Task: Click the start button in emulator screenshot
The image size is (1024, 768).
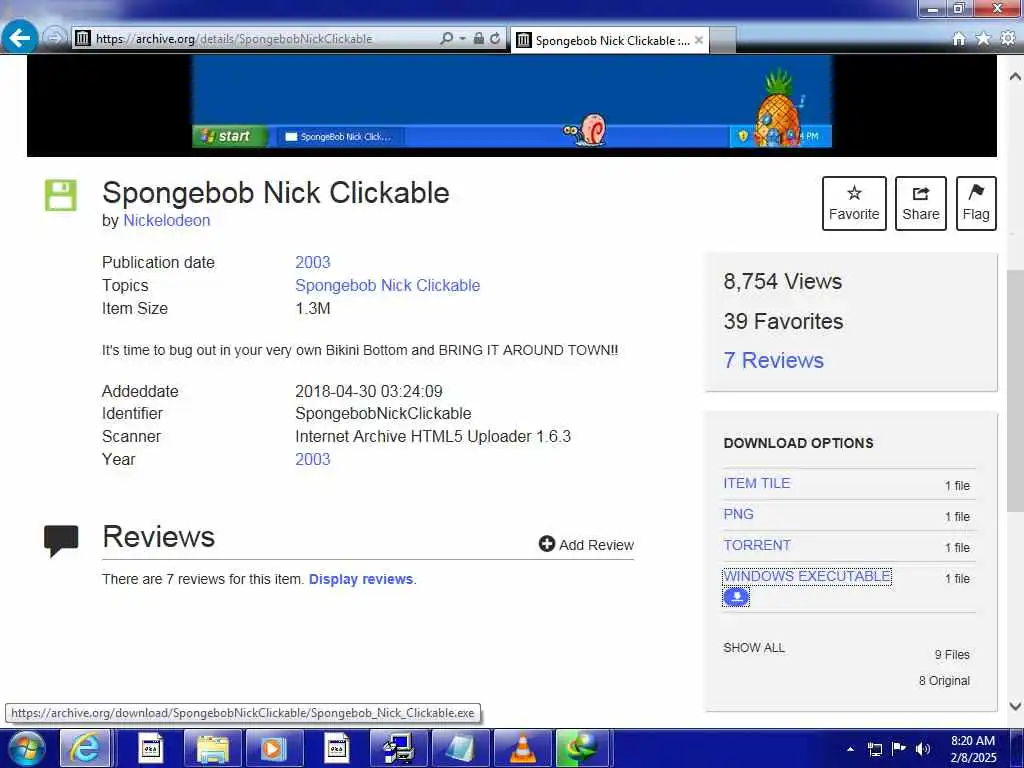Action: coord(230,136)
